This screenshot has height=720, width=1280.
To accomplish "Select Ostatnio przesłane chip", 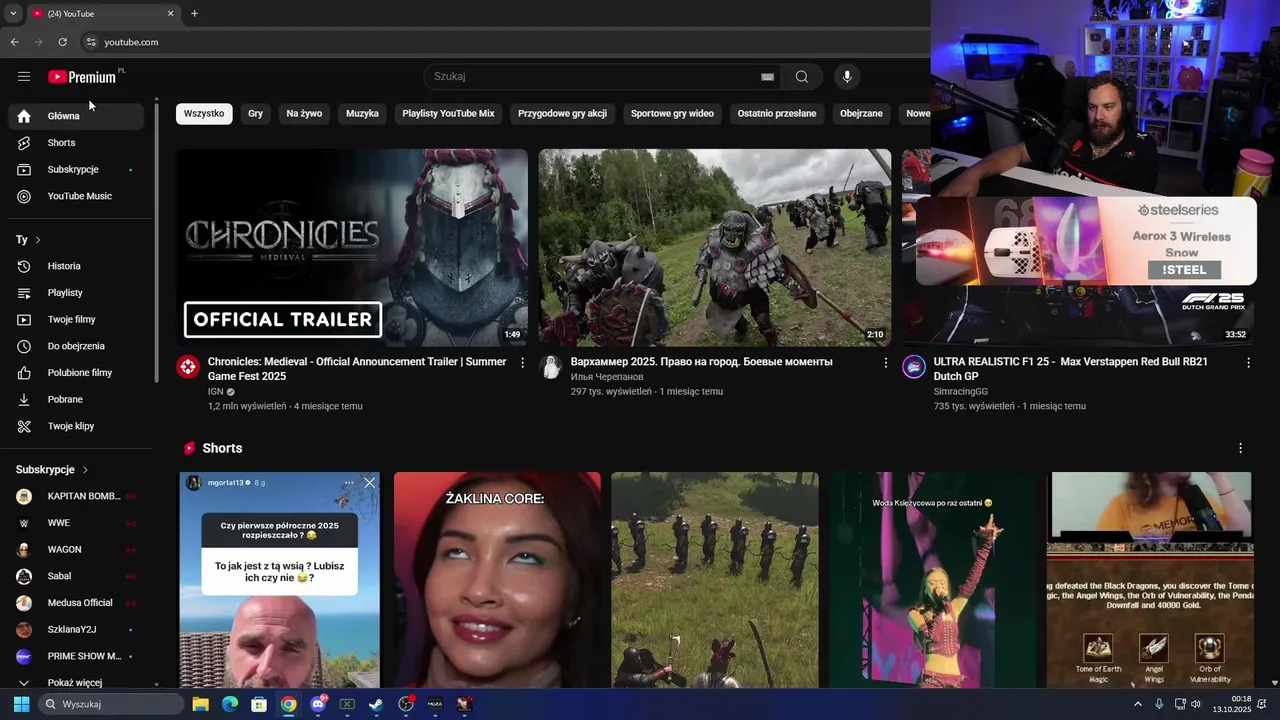I will [x=777, y=114].
